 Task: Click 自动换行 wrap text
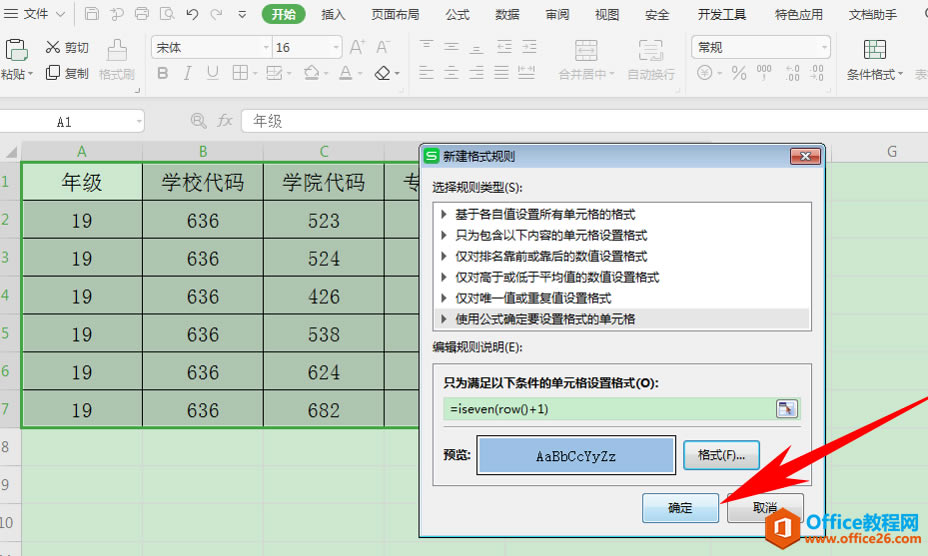click(650, 59)
